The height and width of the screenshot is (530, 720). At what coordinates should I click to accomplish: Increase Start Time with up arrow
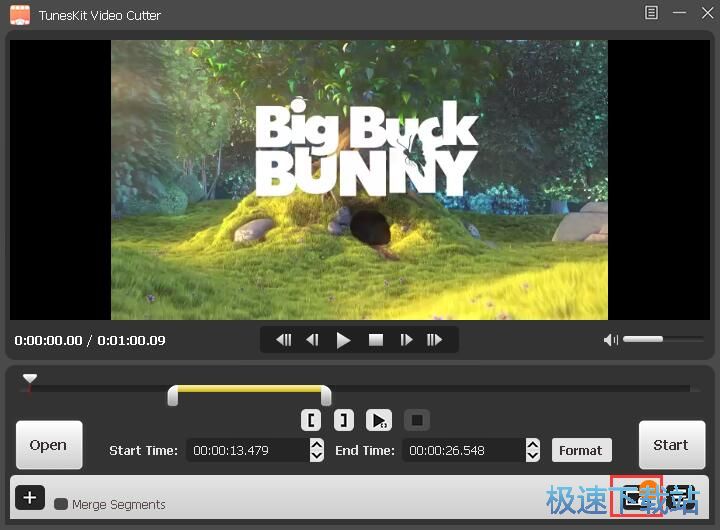click(x=316, y=445)
